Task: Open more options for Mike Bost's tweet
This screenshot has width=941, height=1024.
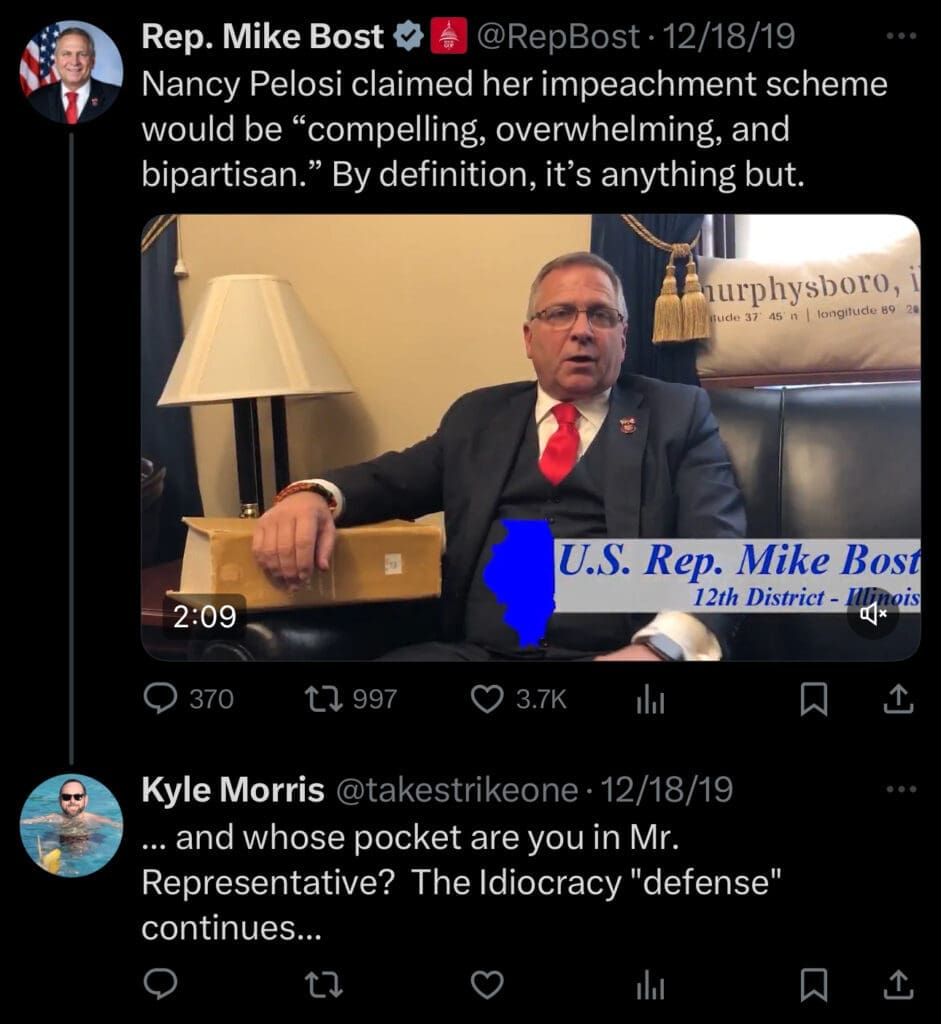Action: [x=901, y=37]
